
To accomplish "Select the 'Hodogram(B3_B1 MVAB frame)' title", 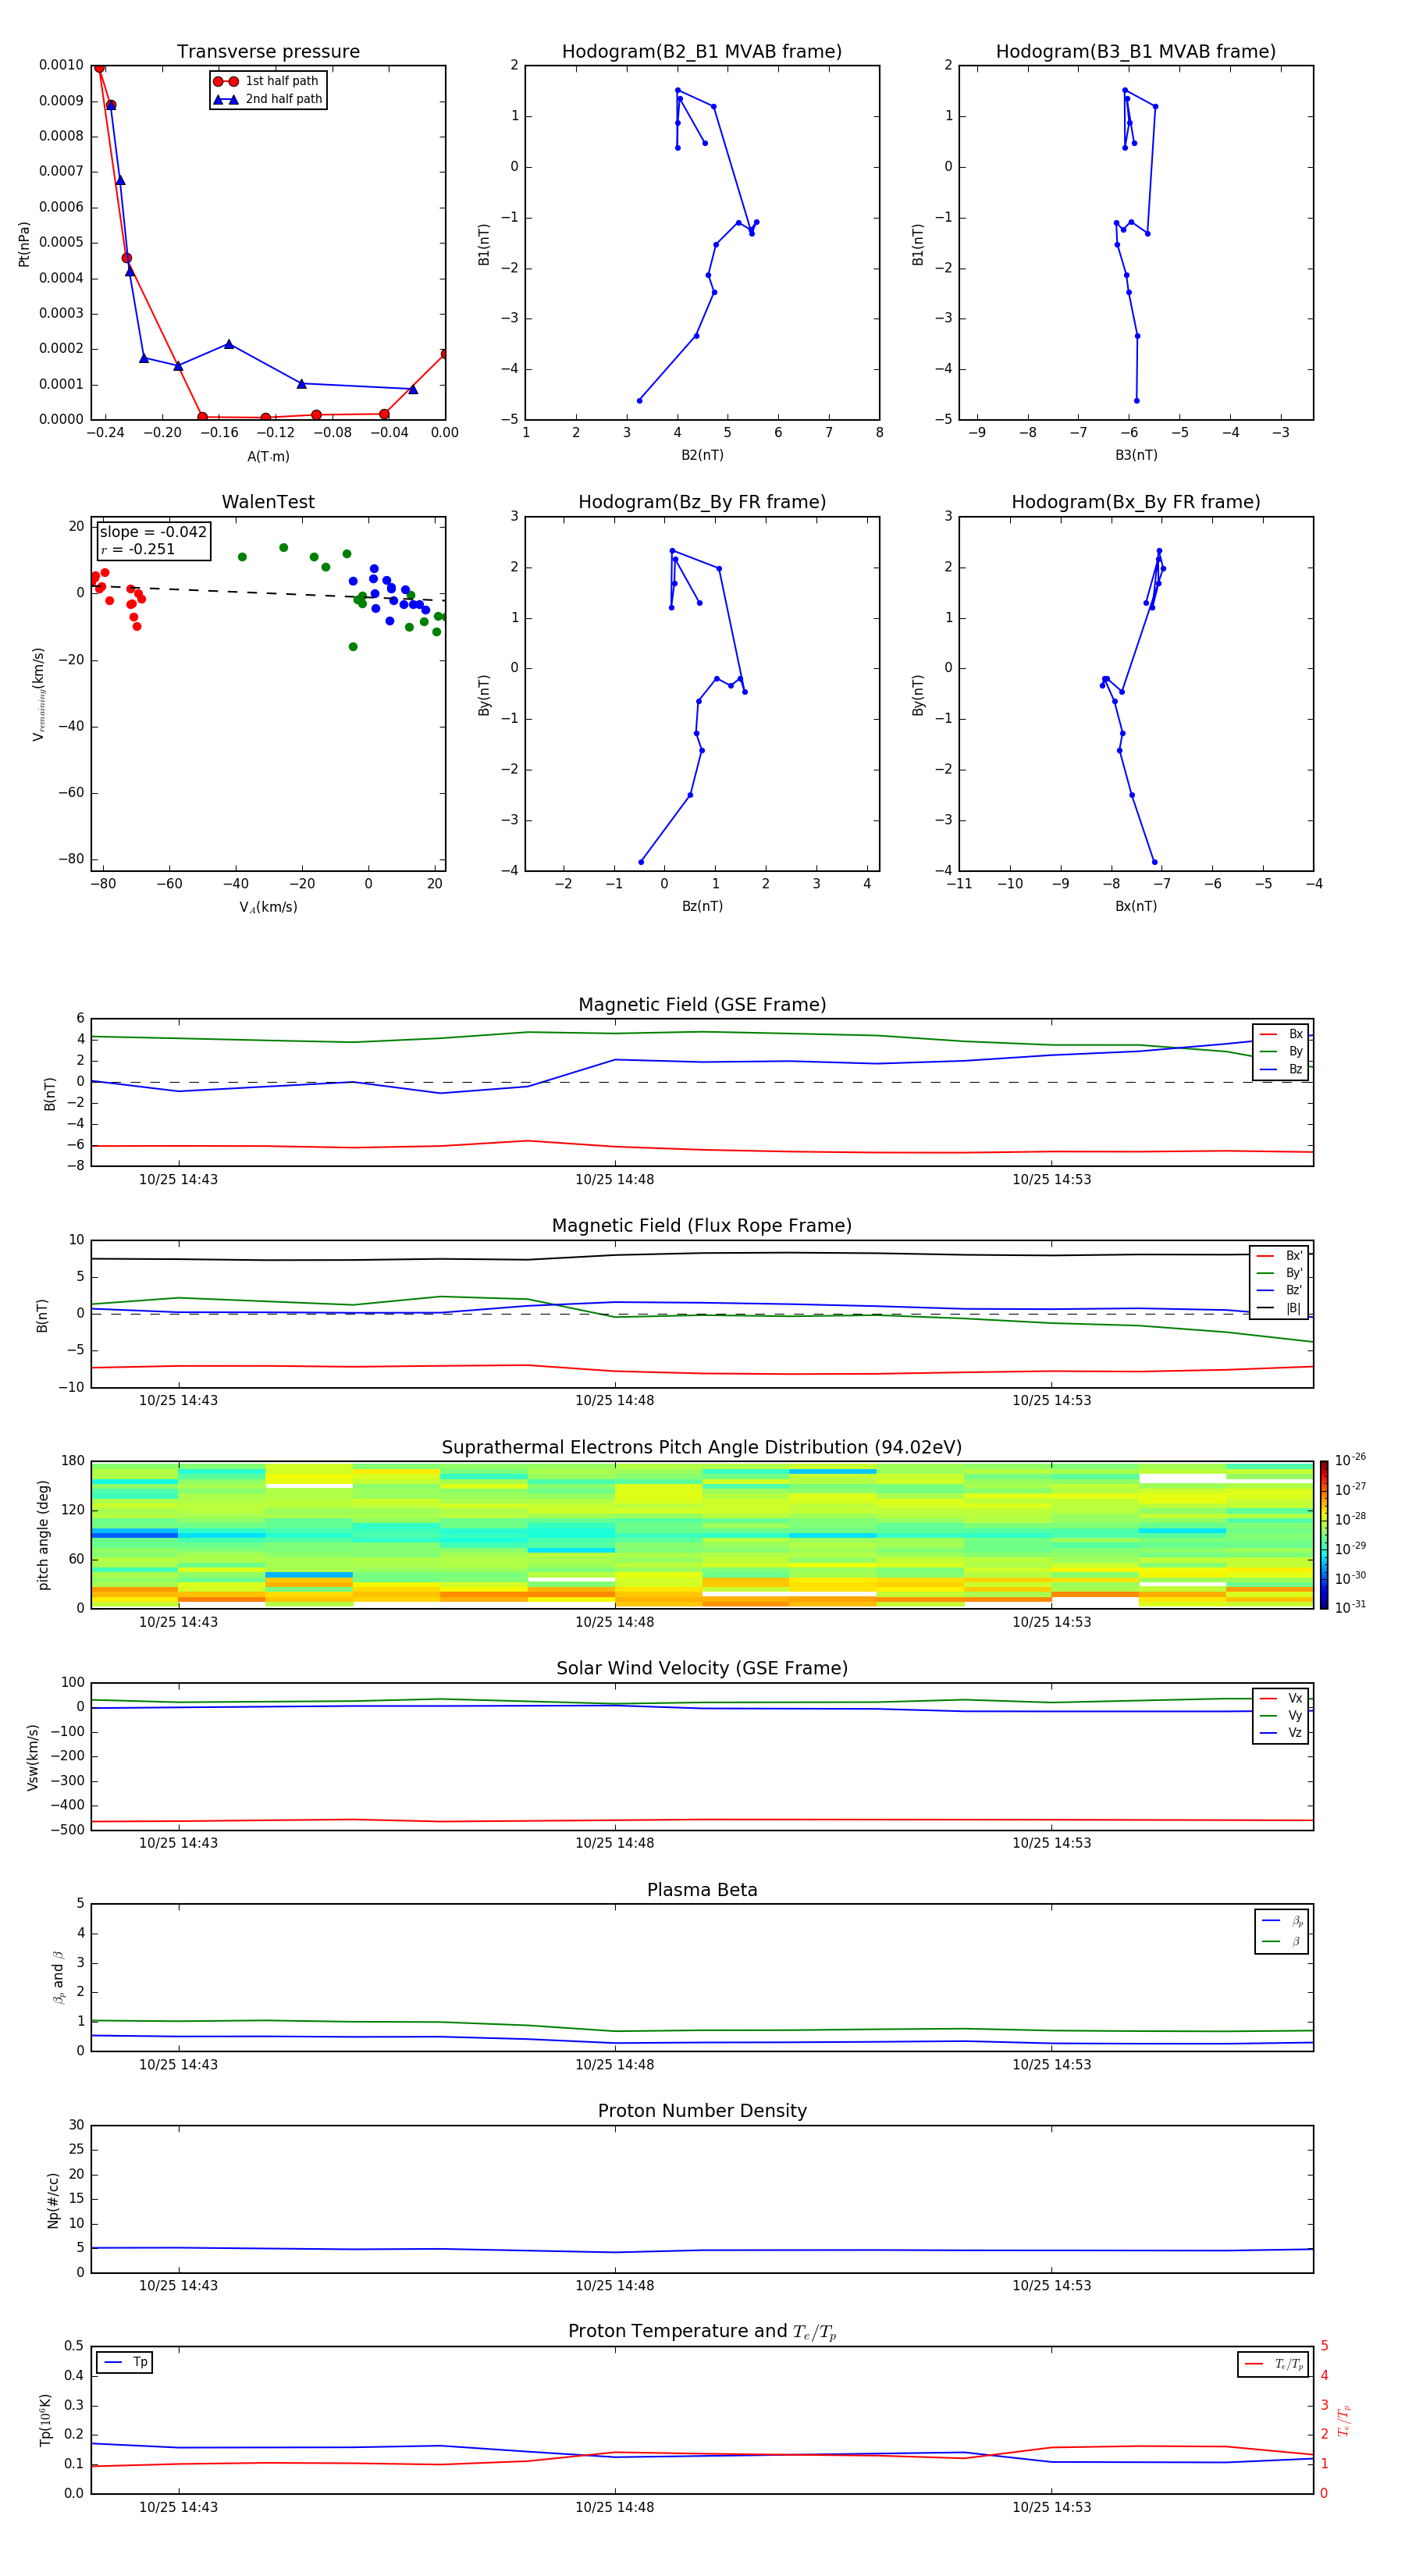I will point(1136,52).
